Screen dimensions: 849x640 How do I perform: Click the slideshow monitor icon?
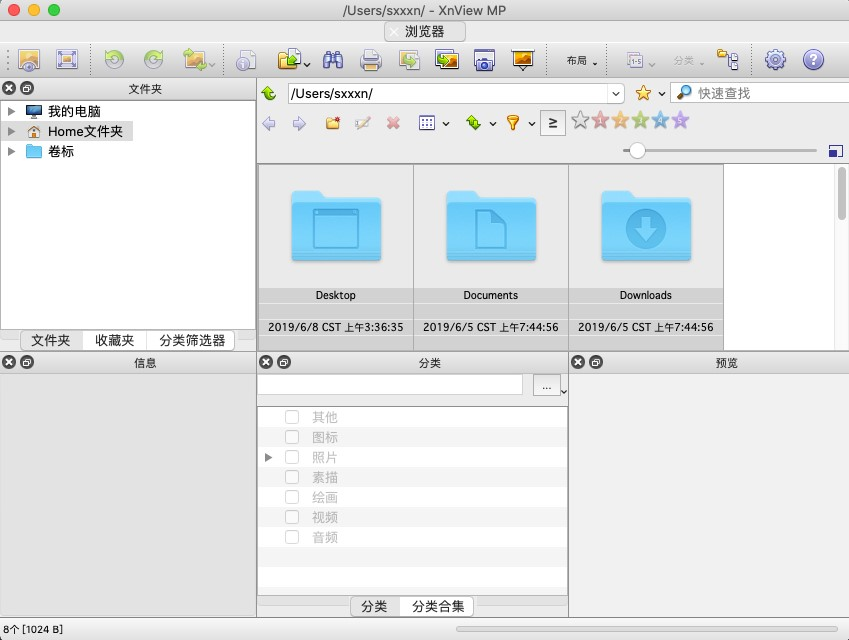[x=522, y=60]
